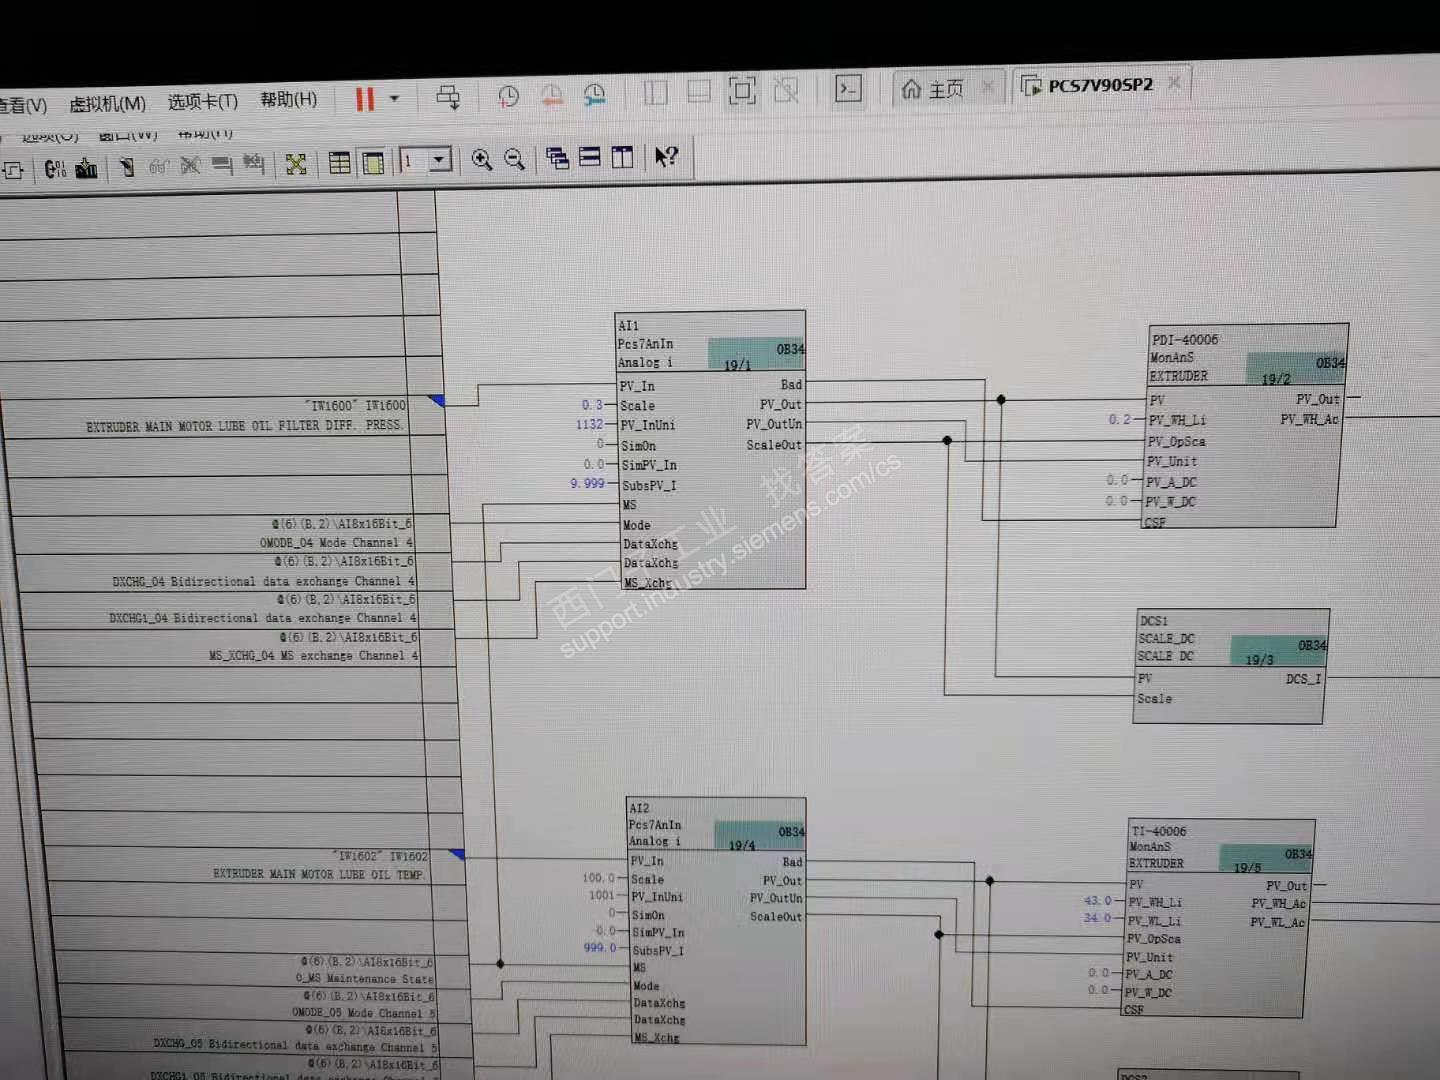
Task: Click the PV_WH_Li value 0.2 on PDI-40006
Action: pos(1119,420)
